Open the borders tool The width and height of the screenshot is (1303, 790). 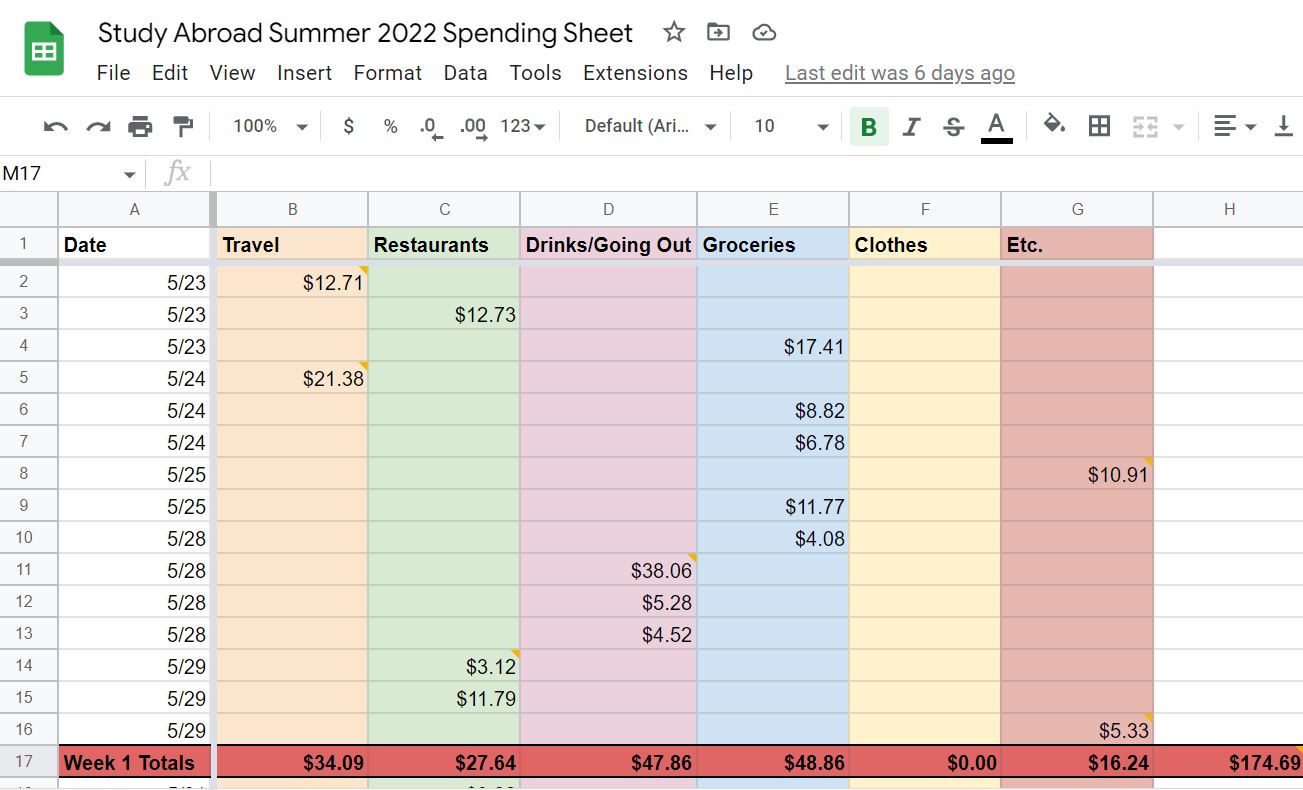click(x=1099, y=126)
